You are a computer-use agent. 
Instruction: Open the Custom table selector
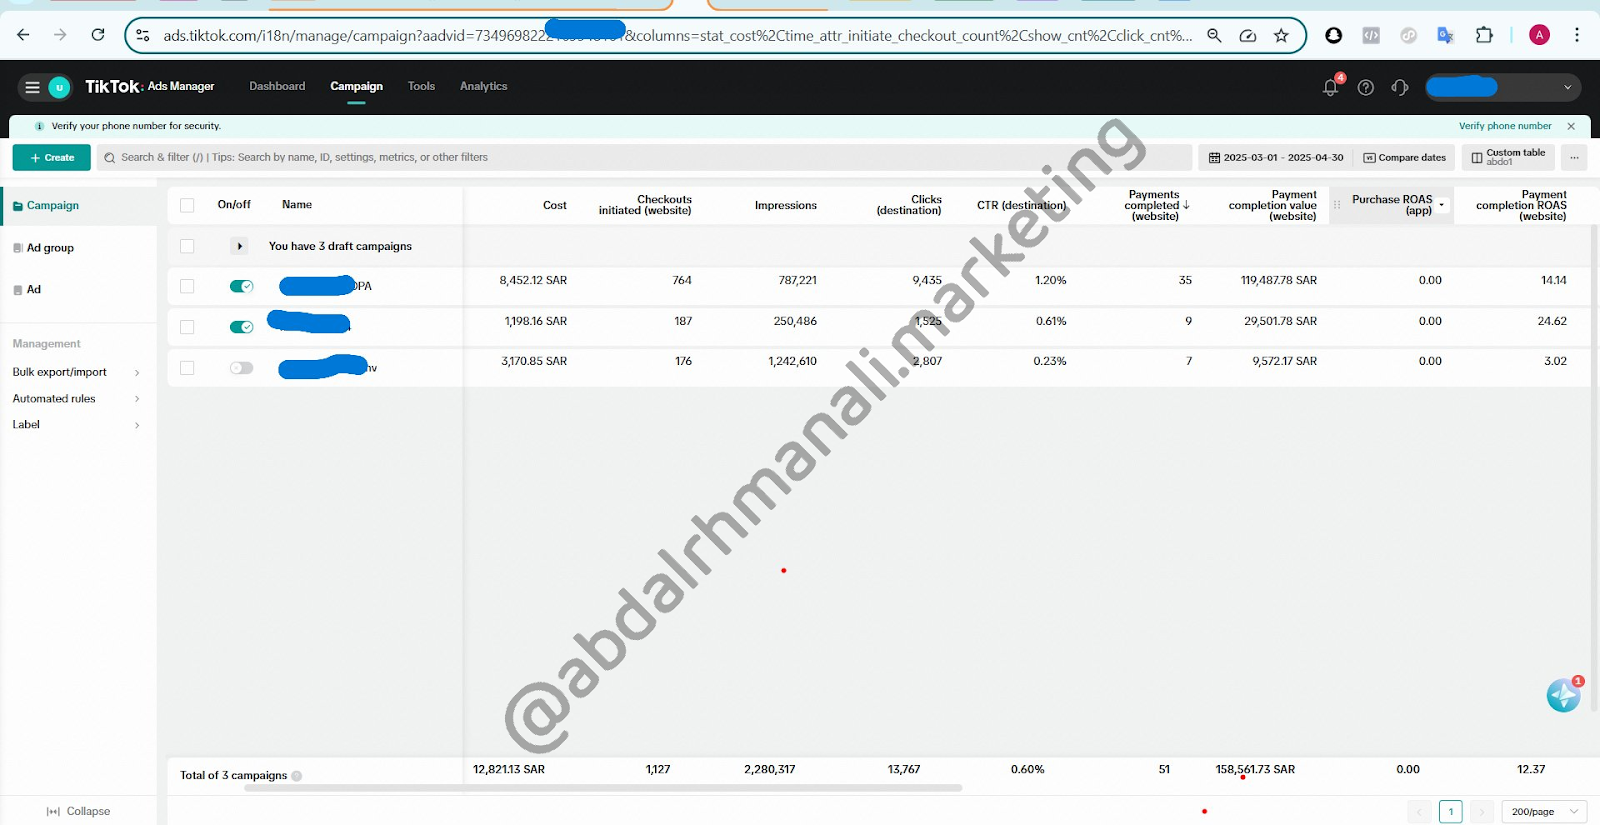(x=1508, y=157)
